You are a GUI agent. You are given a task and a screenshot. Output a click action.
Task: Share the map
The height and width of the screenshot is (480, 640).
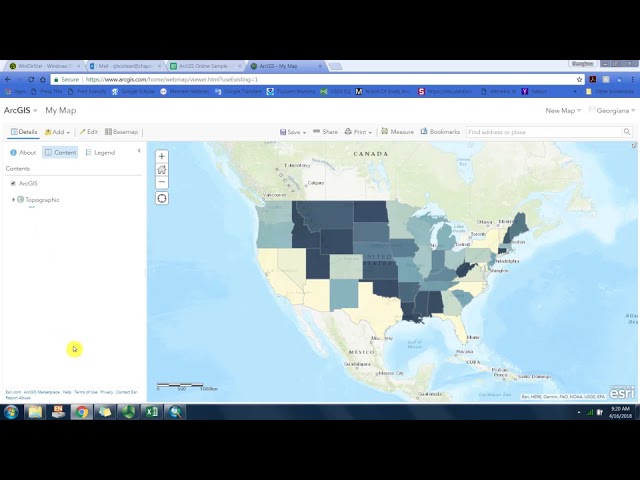(x=325, y=132)
